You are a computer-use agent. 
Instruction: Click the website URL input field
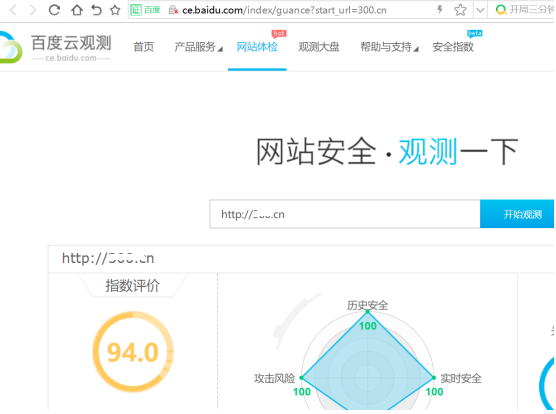345,214
